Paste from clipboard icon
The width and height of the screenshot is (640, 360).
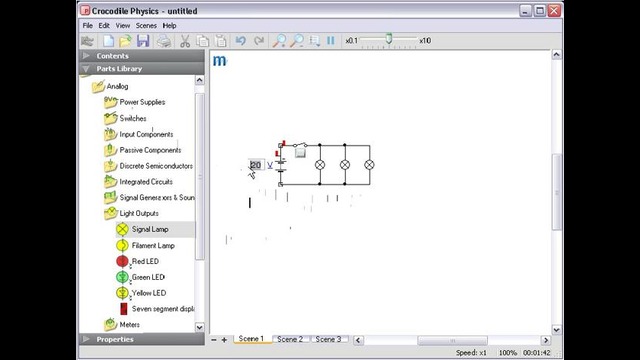(x=221, y=41)
